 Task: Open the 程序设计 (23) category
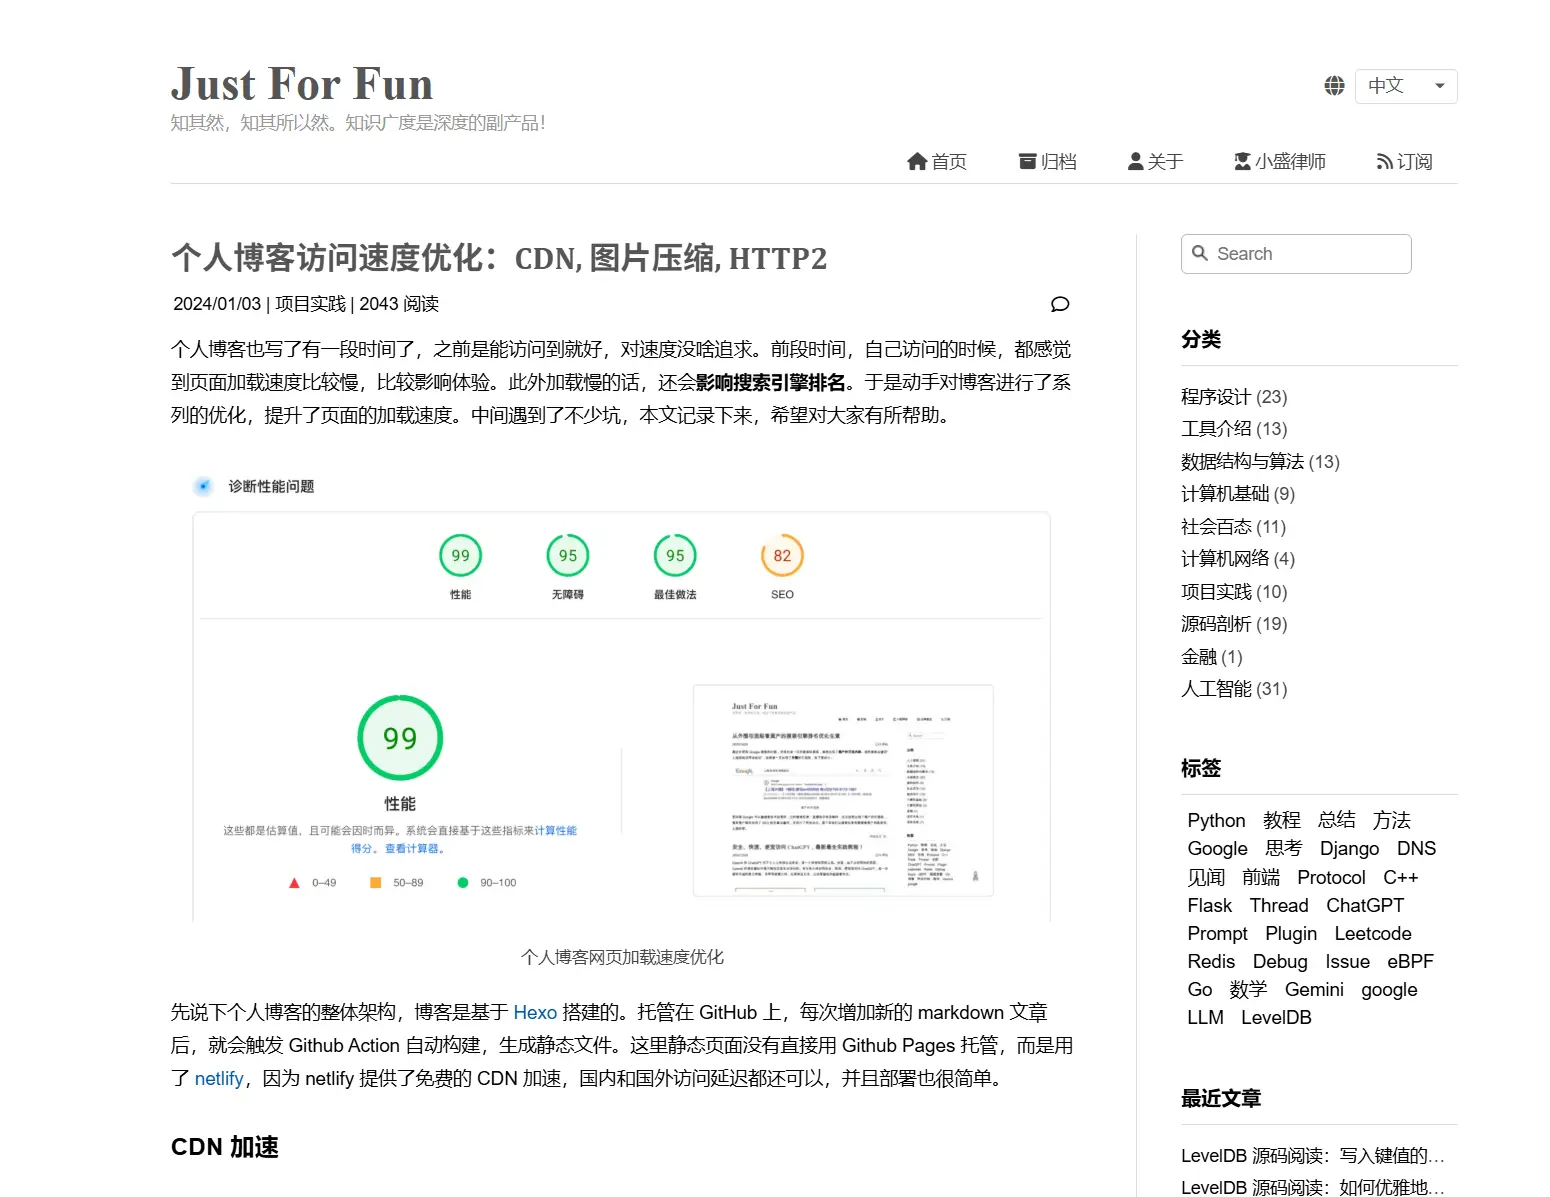tap(1233, 397)
